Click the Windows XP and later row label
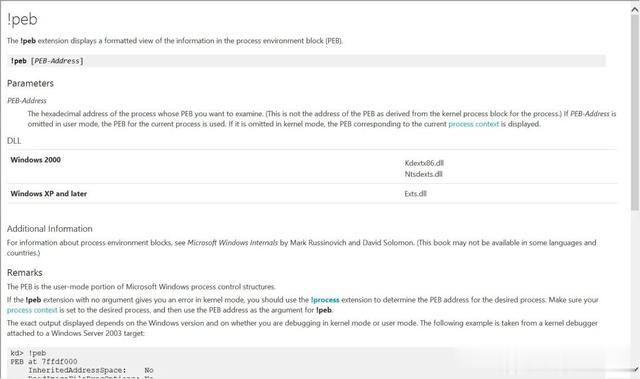The width and height of the screenshot is (640, 379). click(x=49, y=193)
